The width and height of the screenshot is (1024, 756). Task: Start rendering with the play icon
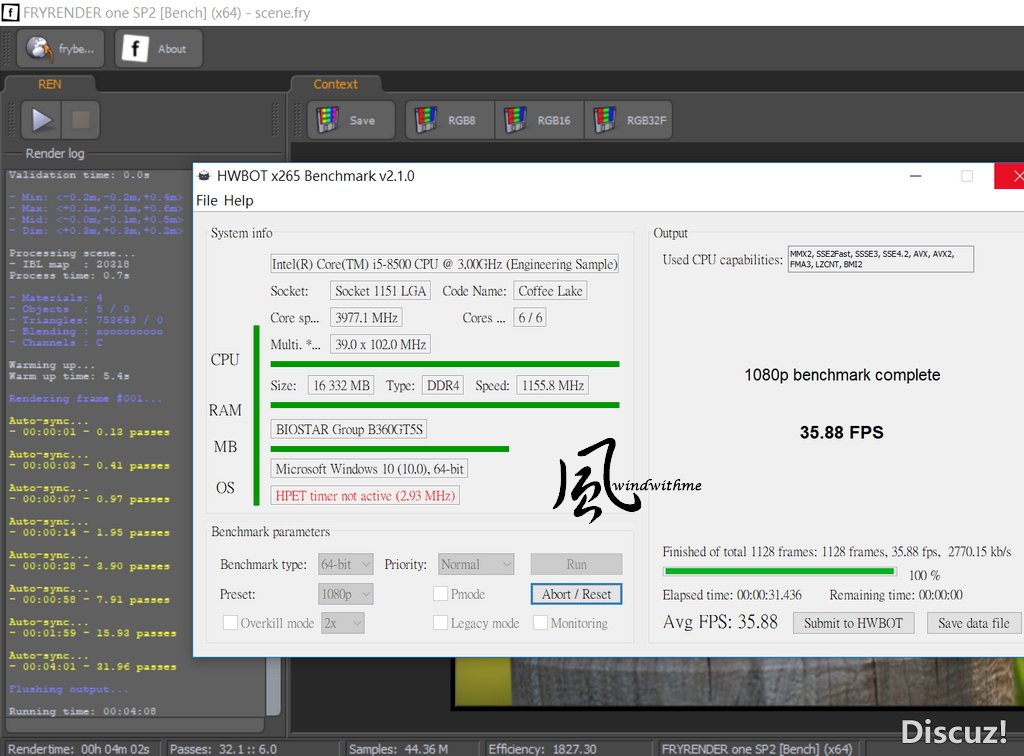click(42, 119)
